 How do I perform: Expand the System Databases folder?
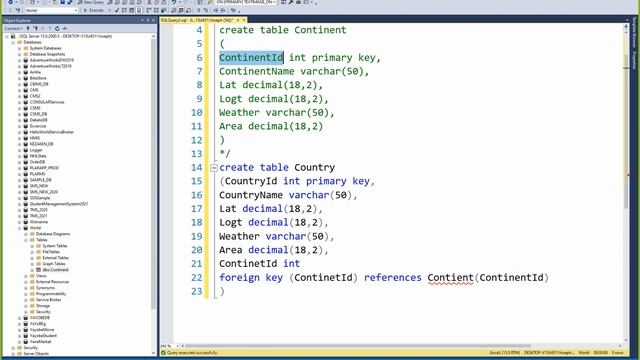19,48
